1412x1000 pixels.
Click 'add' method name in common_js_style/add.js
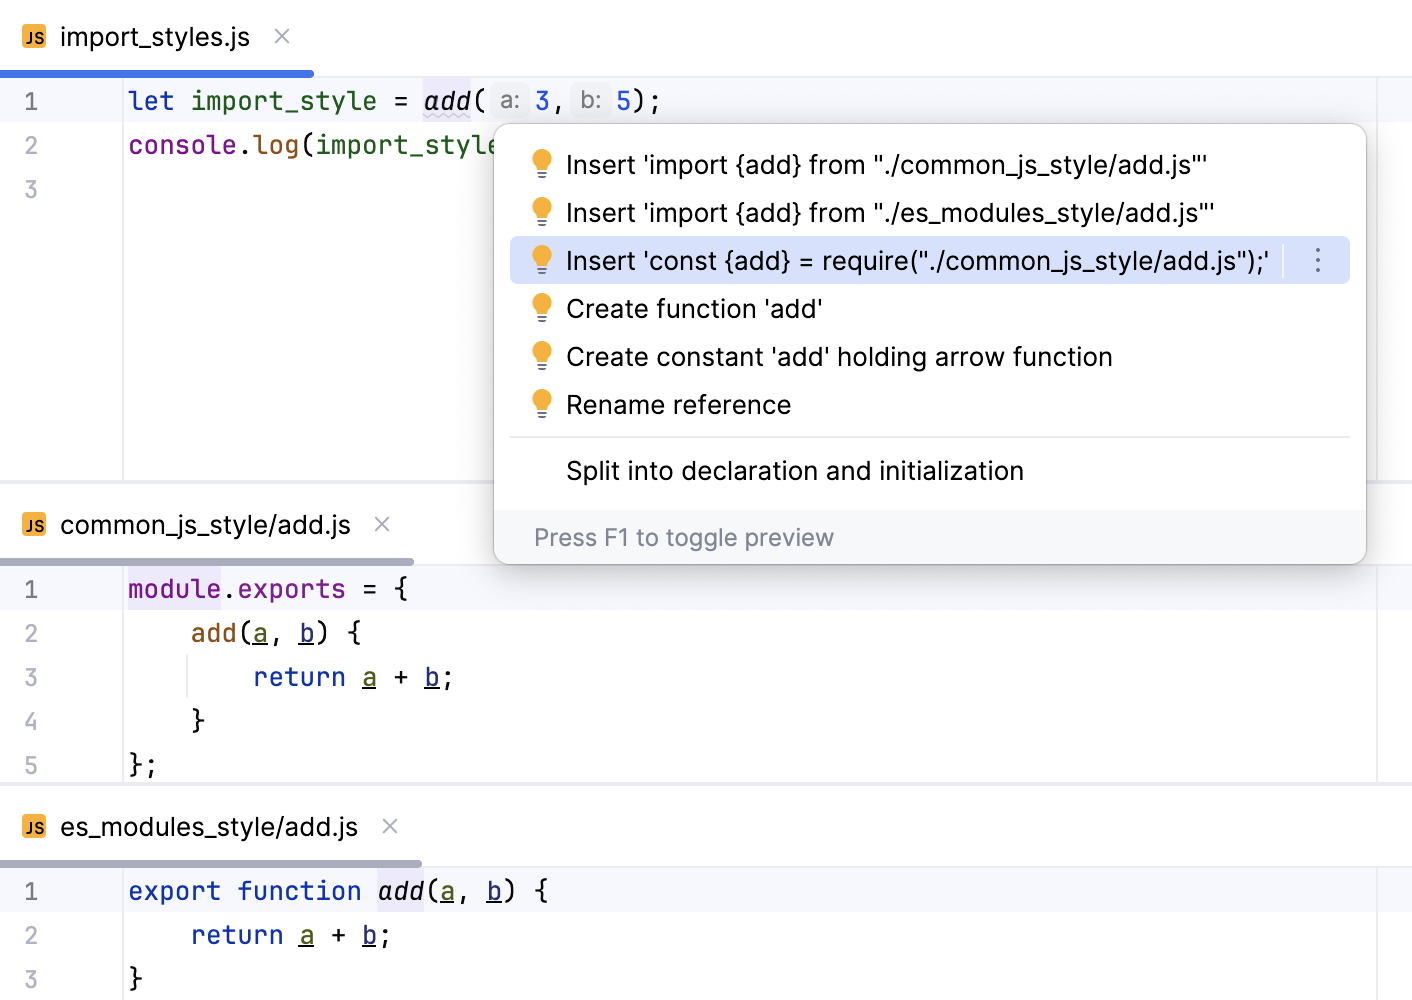pos(214,633)
